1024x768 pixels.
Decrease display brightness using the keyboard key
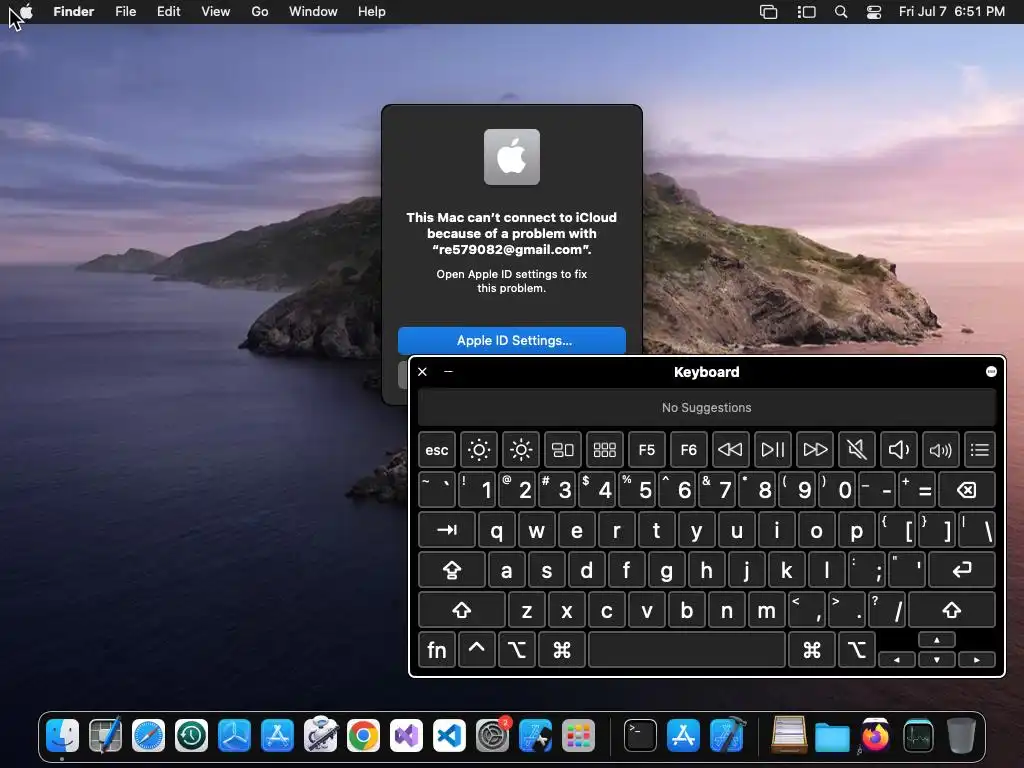pyautogui.click(x=479, y=450)
